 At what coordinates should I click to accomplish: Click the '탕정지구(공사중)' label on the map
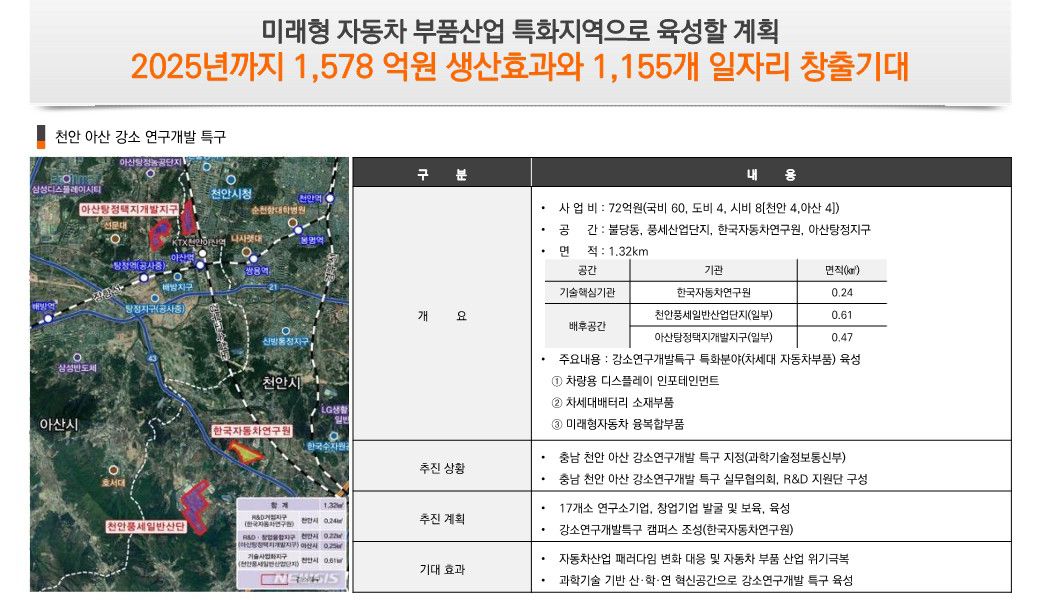[155, 309]
